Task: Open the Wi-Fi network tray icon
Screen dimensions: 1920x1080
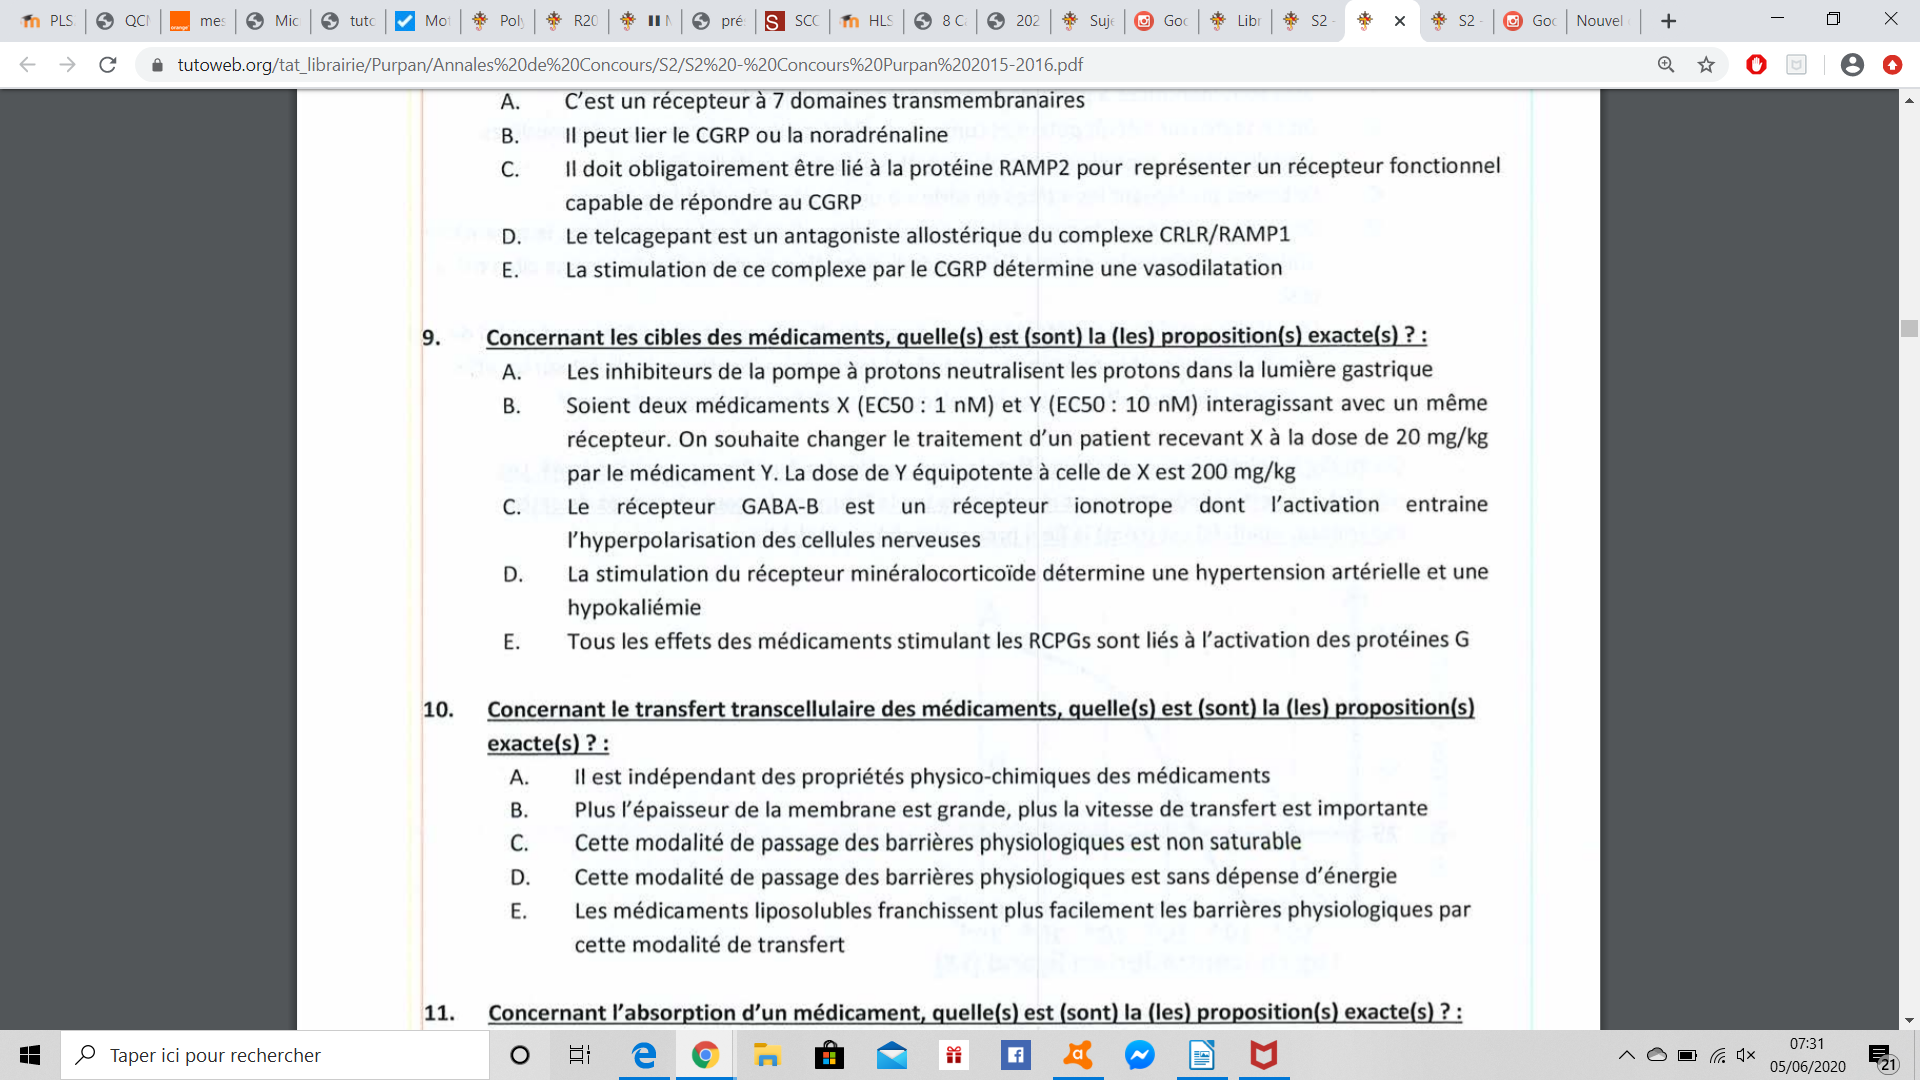Action: pyautogui.click(x=1718, y=1055)
